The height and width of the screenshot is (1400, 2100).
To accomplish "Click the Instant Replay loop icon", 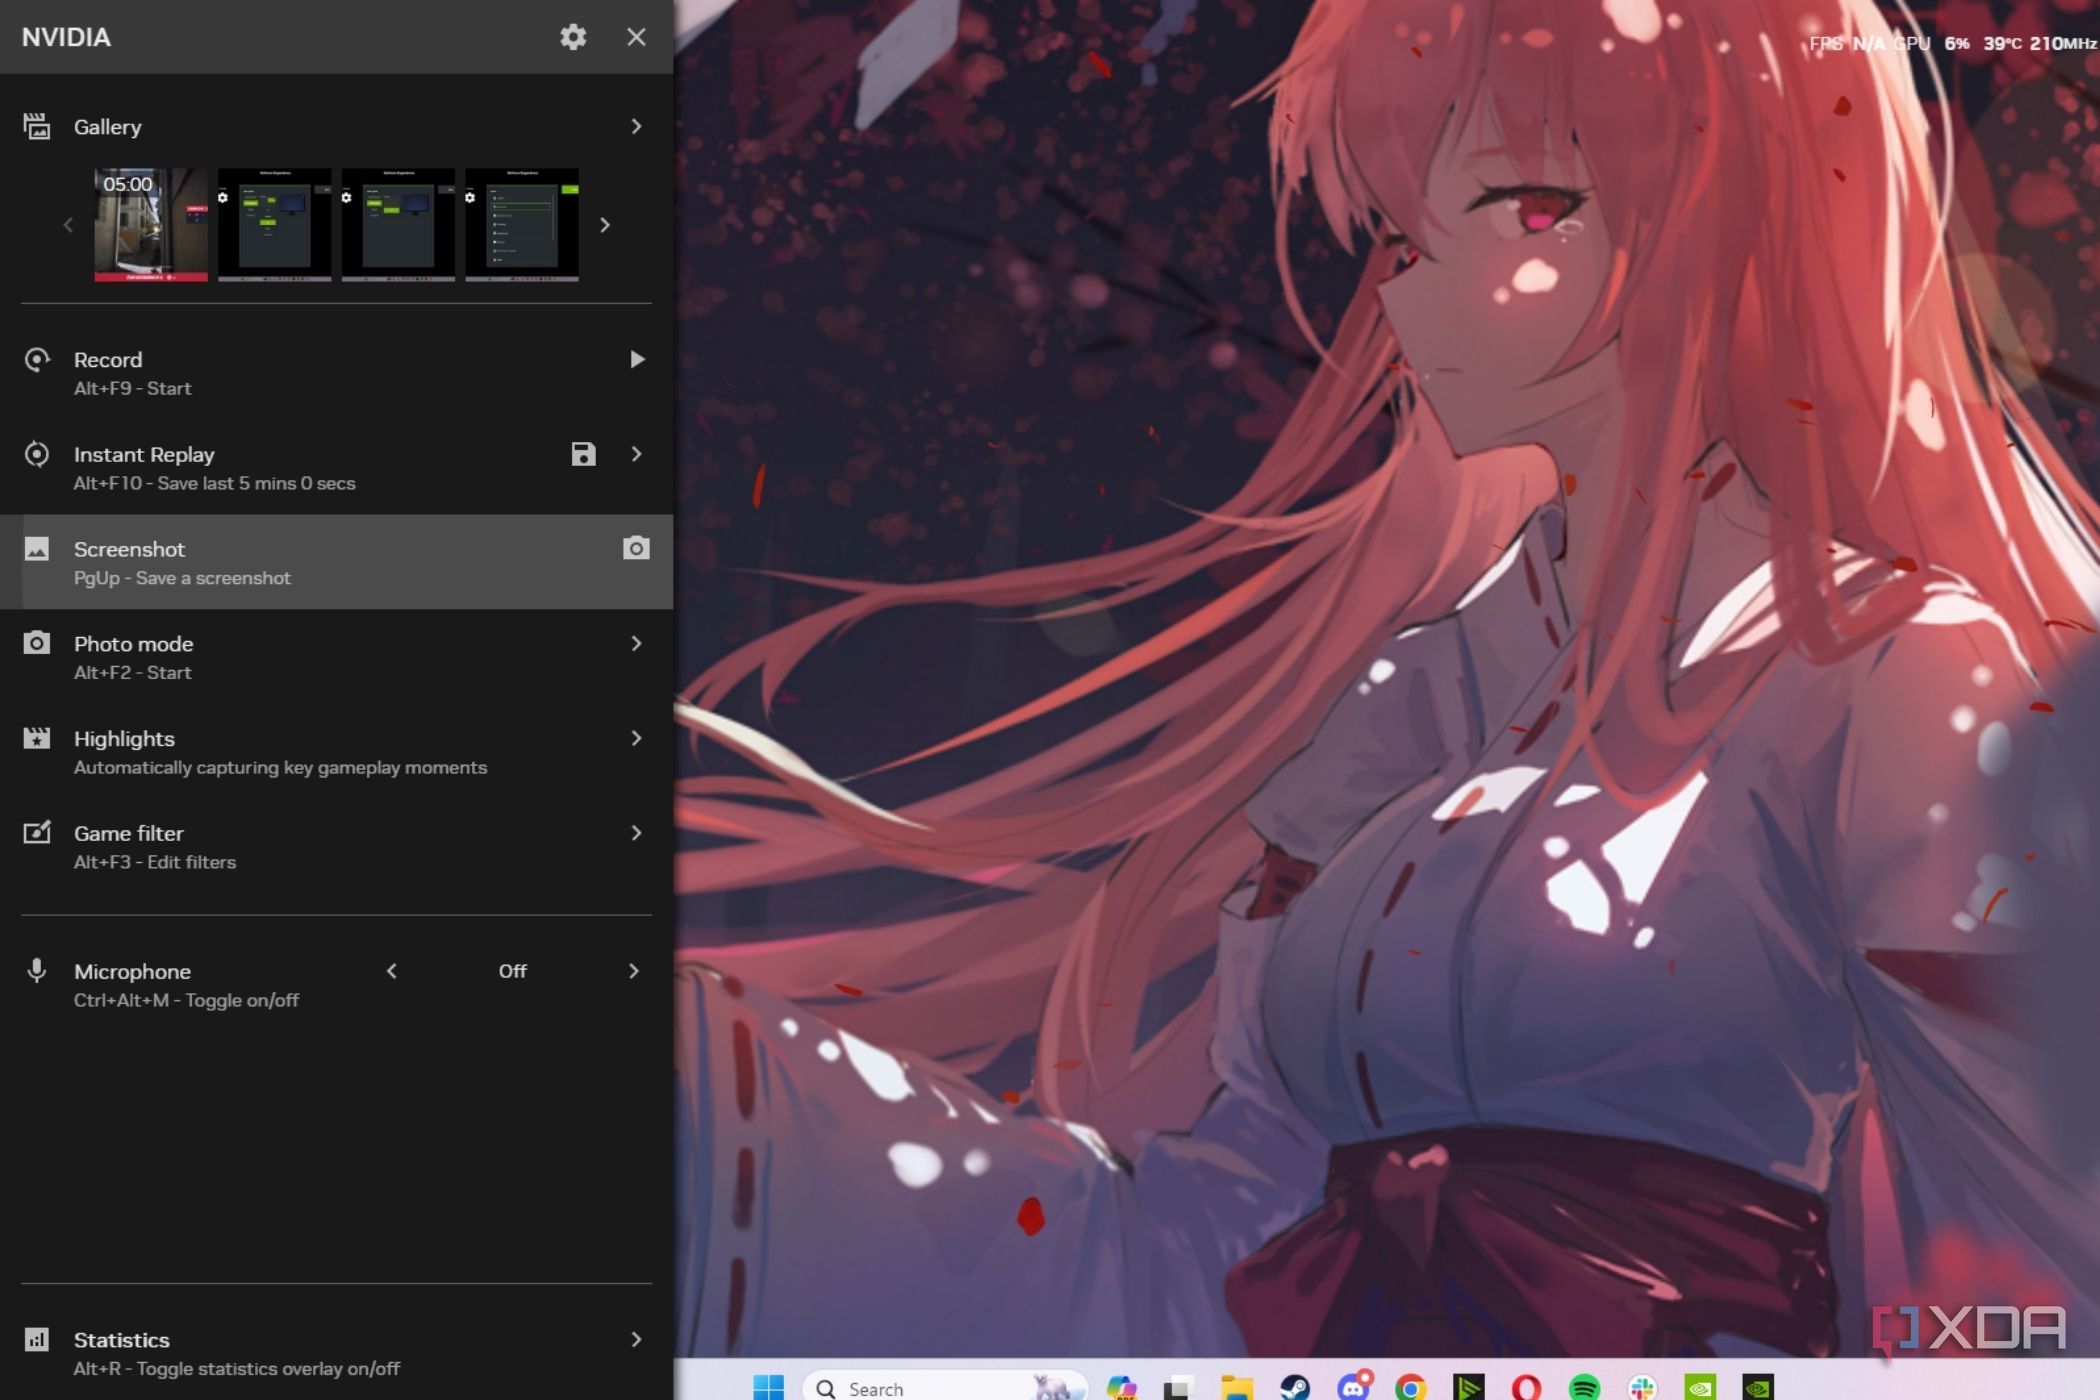I will click(37, 454).
